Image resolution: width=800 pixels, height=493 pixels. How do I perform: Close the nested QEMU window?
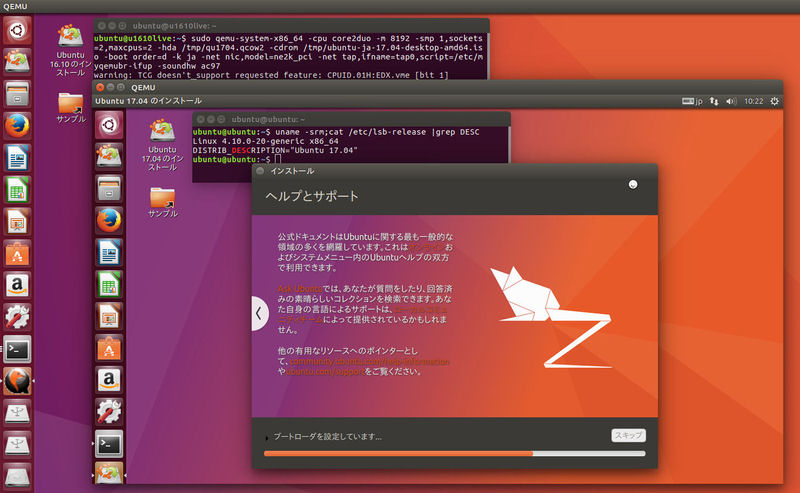(100, 87)
